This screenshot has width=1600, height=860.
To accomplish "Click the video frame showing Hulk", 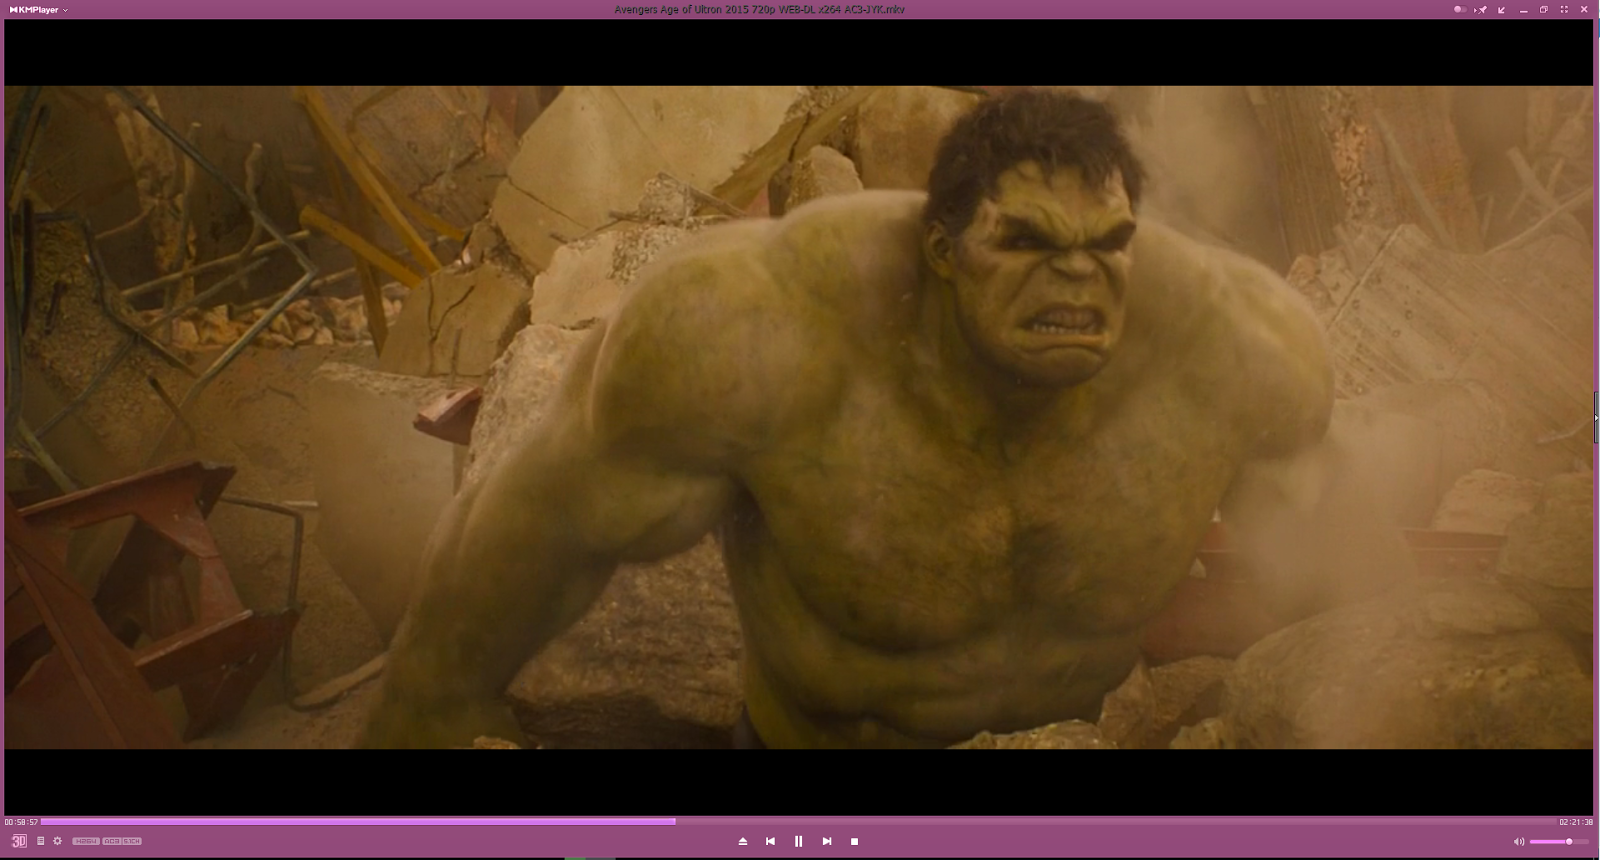I will [798, 417].
